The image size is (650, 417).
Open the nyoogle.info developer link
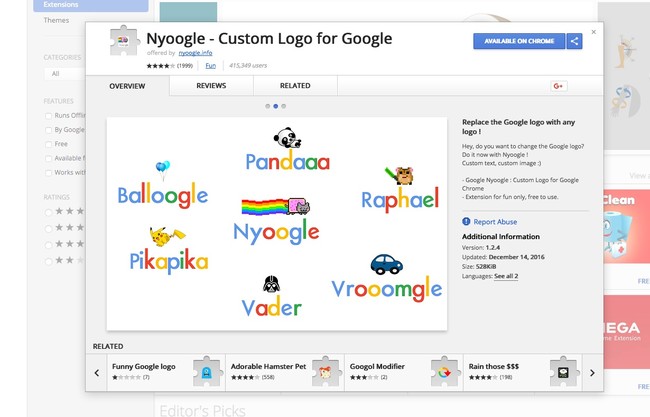point(195,53)
